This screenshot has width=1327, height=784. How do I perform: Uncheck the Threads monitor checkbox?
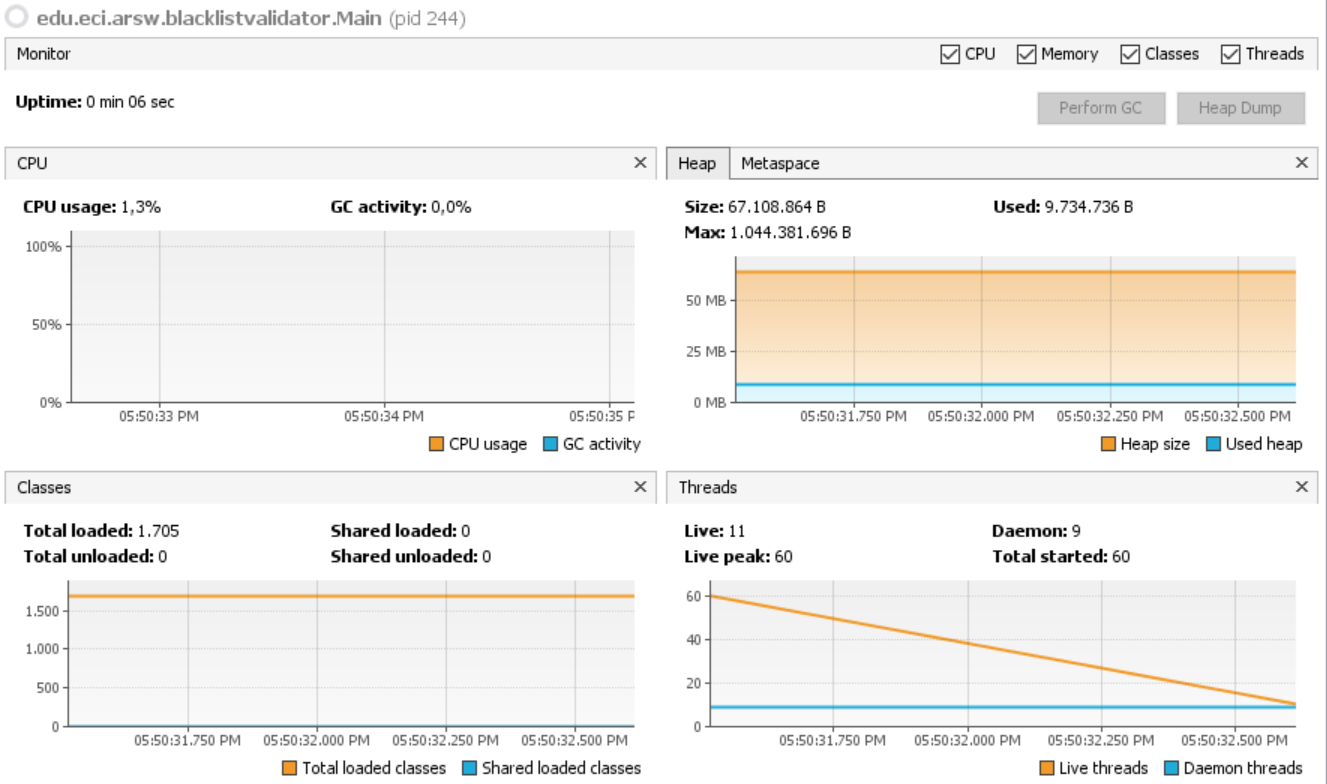pos(1230,55)
